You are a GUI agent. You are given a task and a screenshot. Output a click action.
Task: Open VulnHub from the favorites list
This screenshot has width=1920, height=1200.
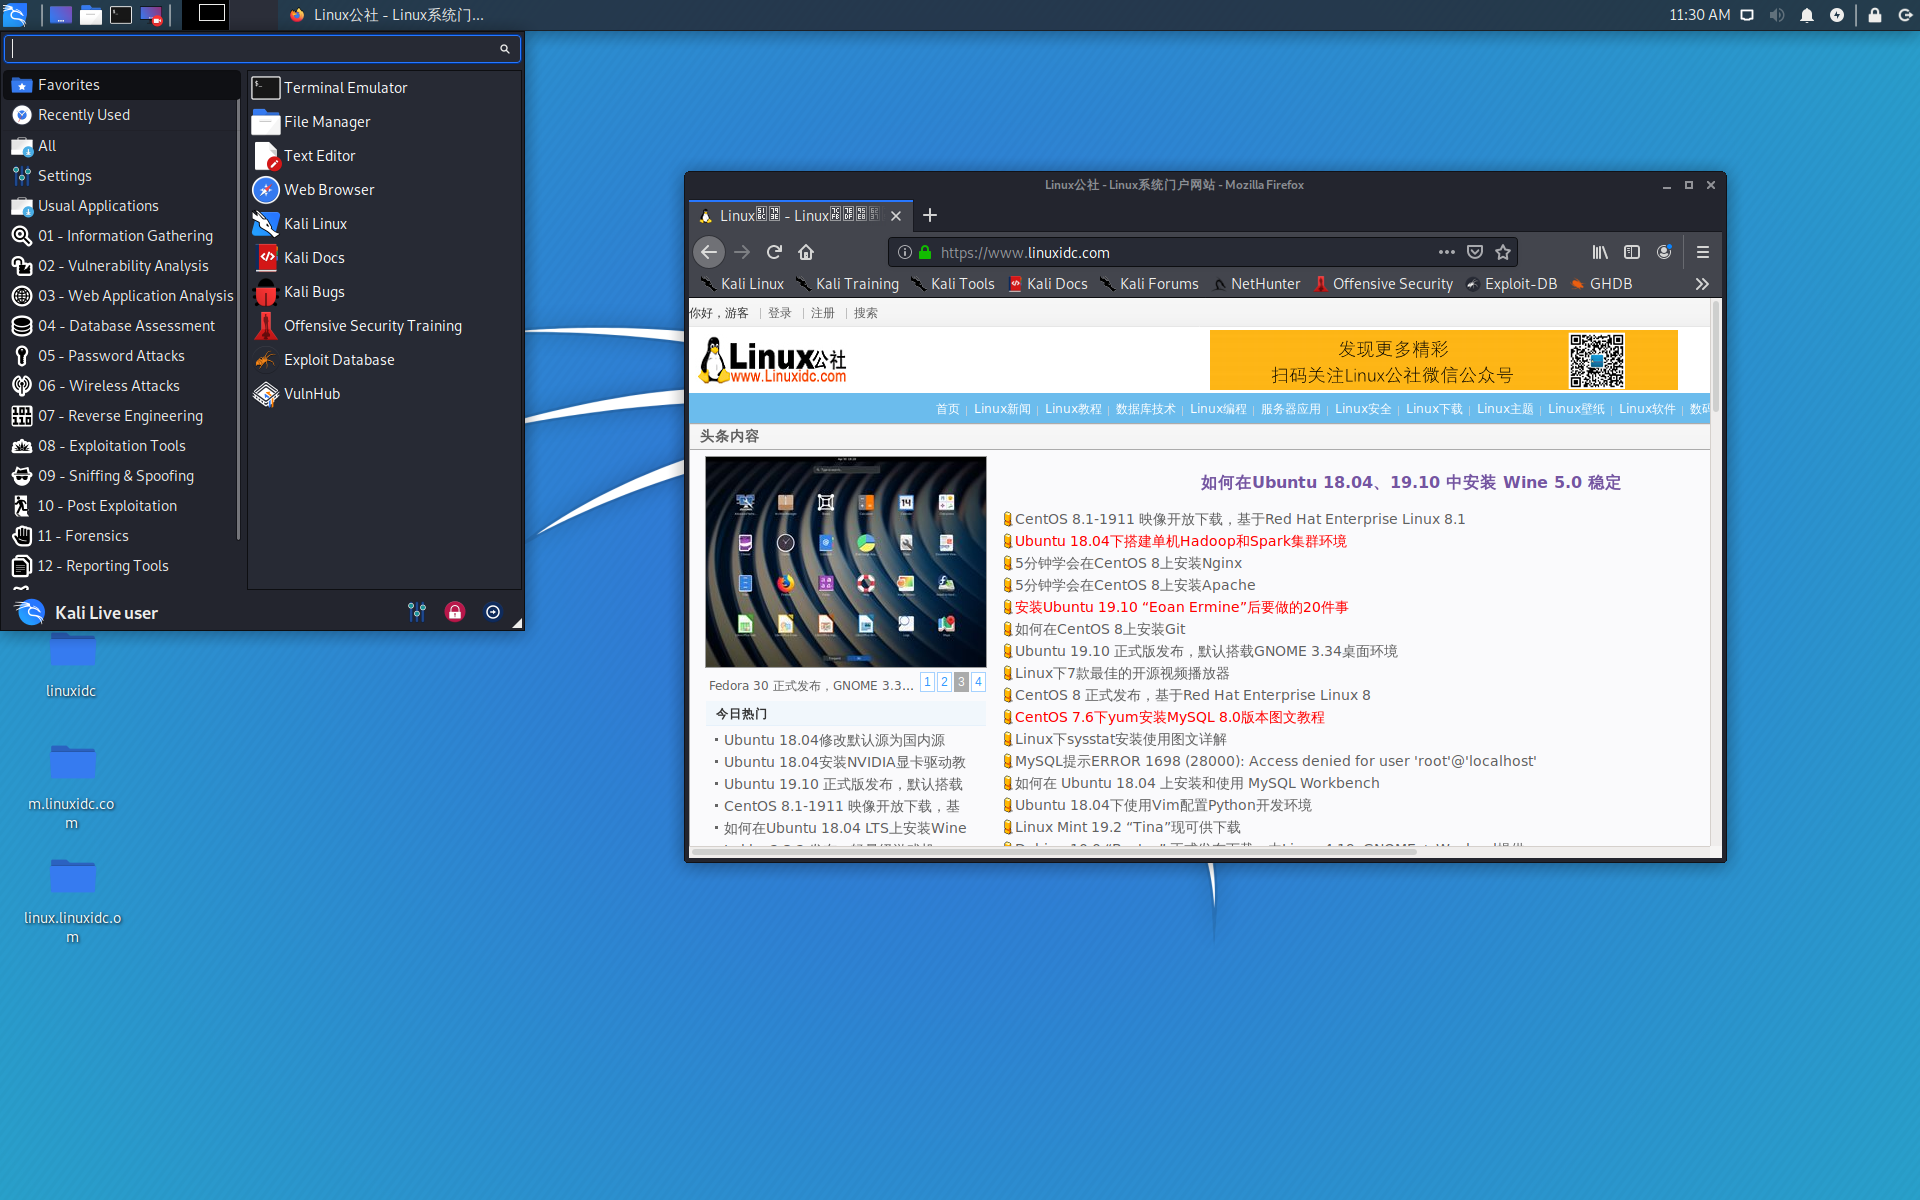tap(385, 394)
